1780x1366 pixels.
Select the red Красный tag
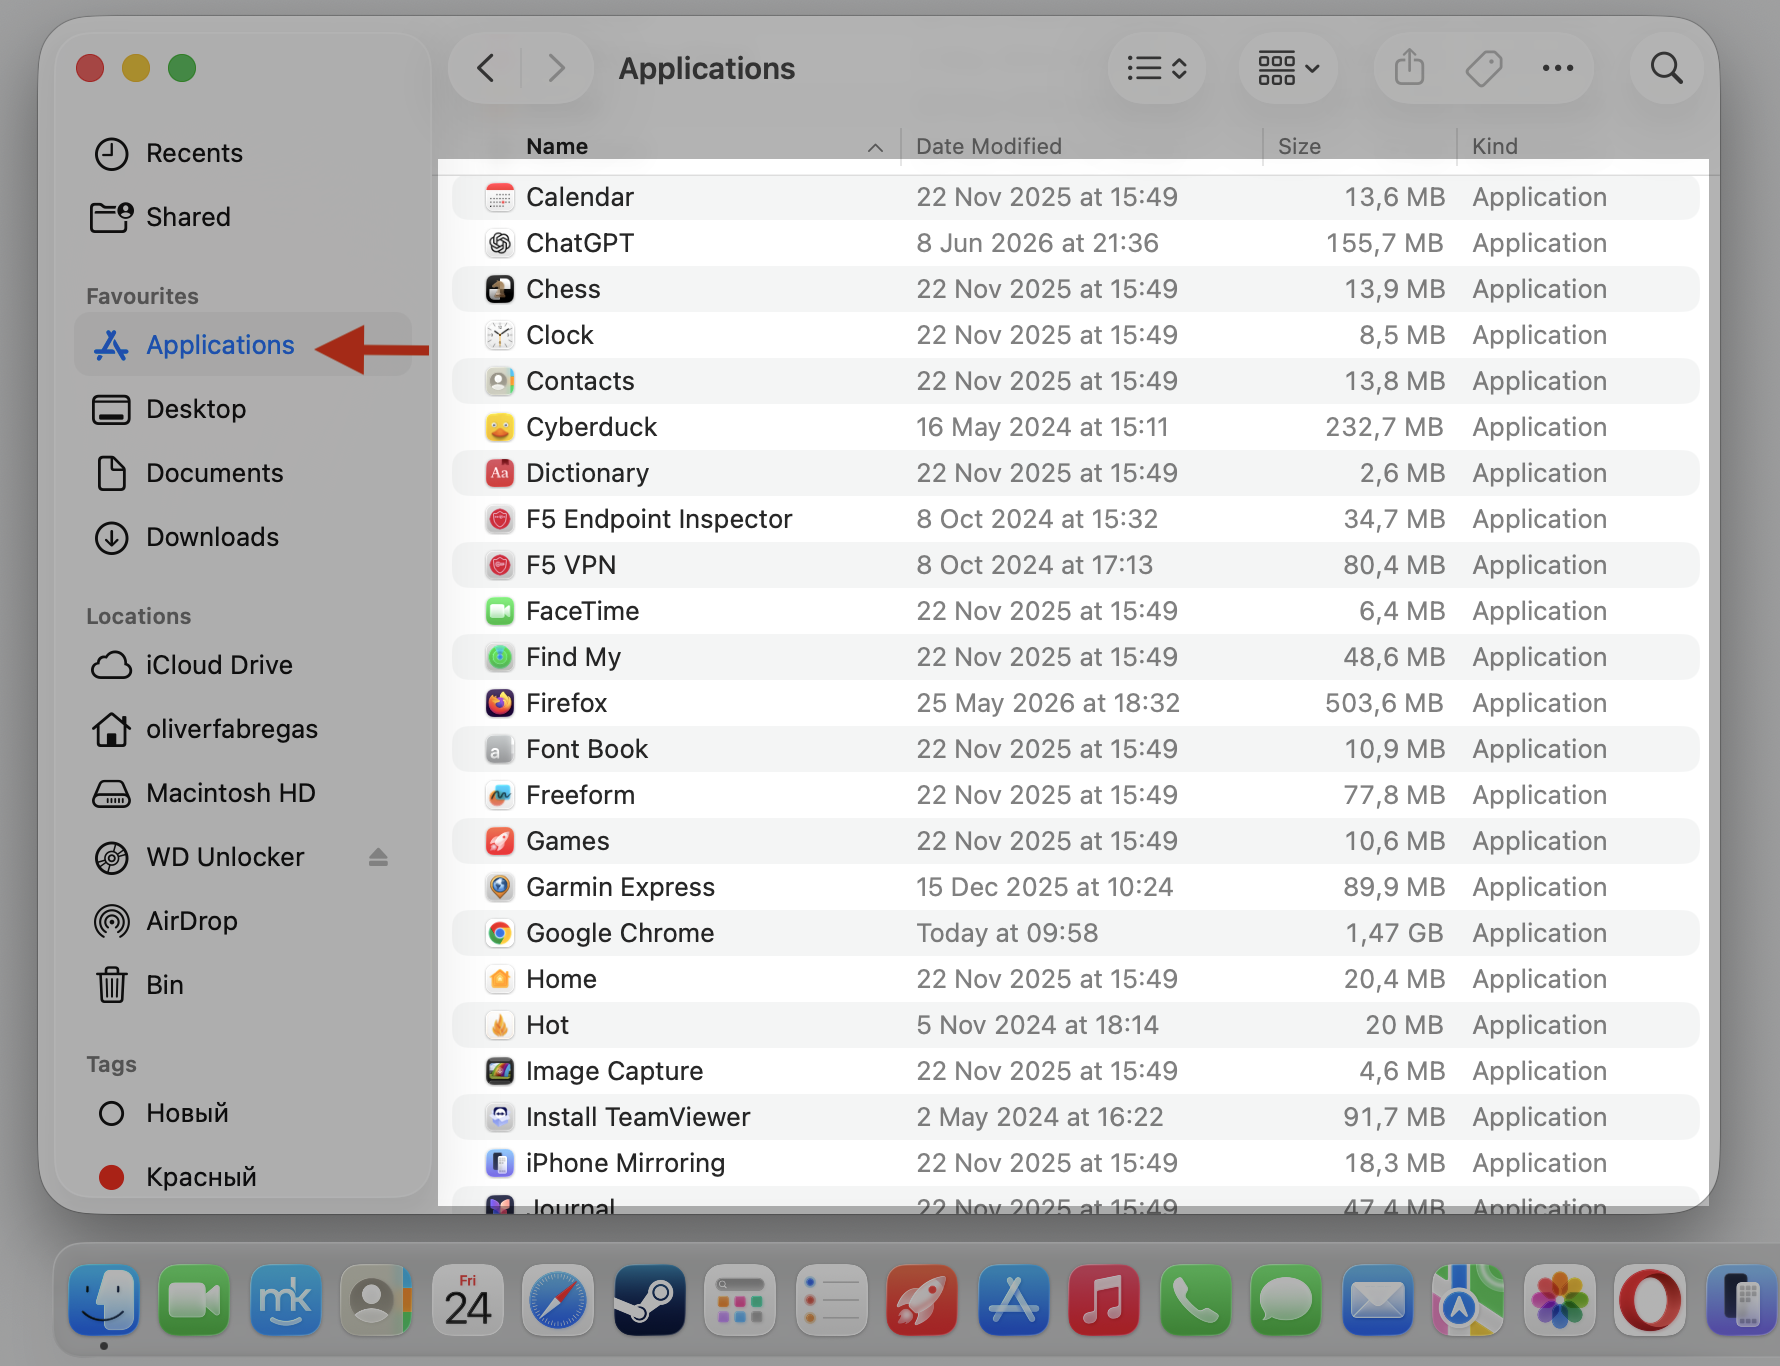(x=243, y=1177)
